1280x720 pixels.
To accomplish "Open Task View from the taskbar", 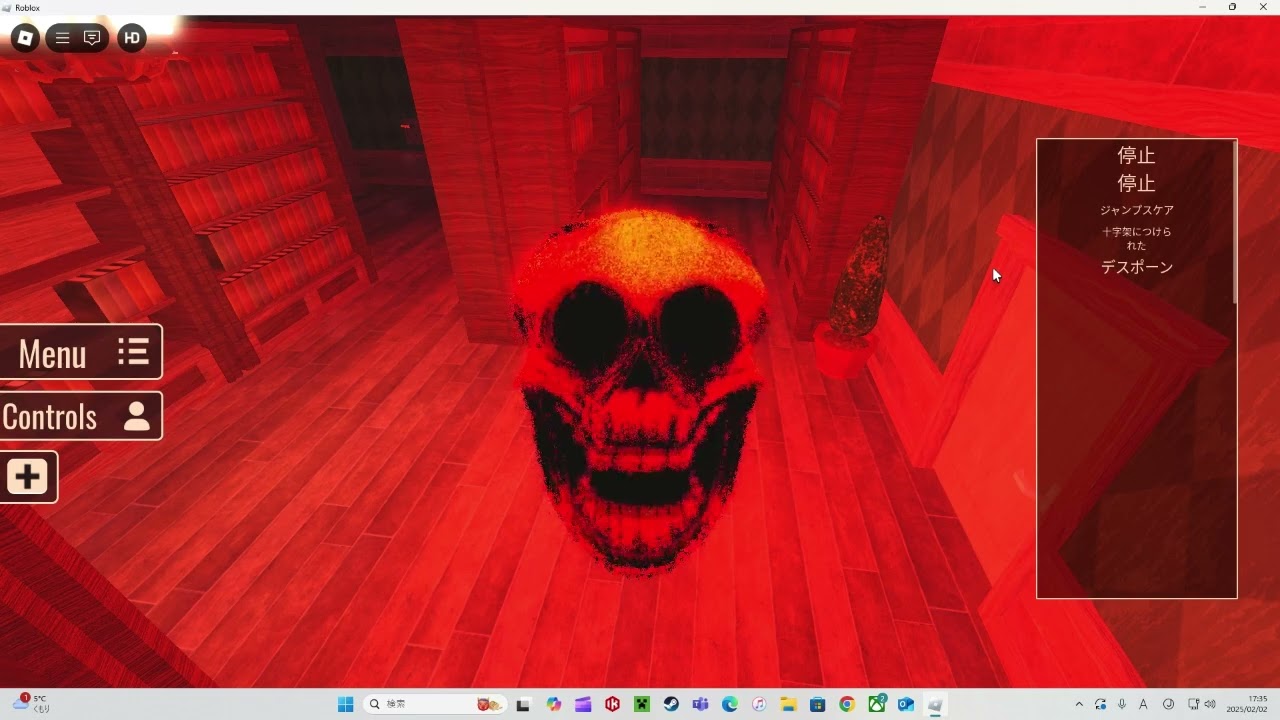I will [x=523, y=704].
